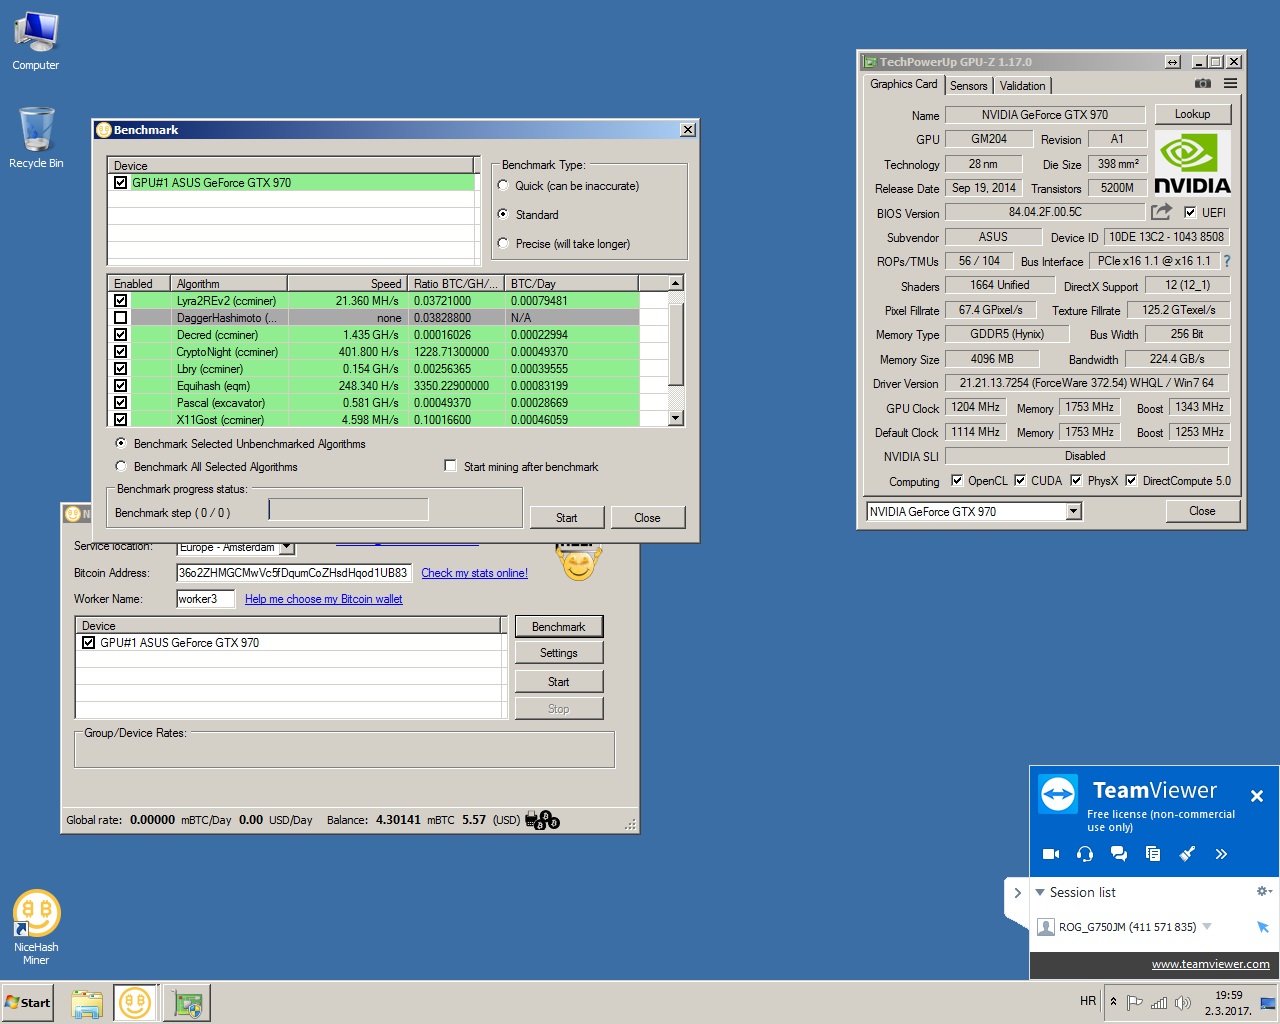Click the Recycle Bin desktop icon
Viewport: 1280px width, 1024px height.
point(36,138)
